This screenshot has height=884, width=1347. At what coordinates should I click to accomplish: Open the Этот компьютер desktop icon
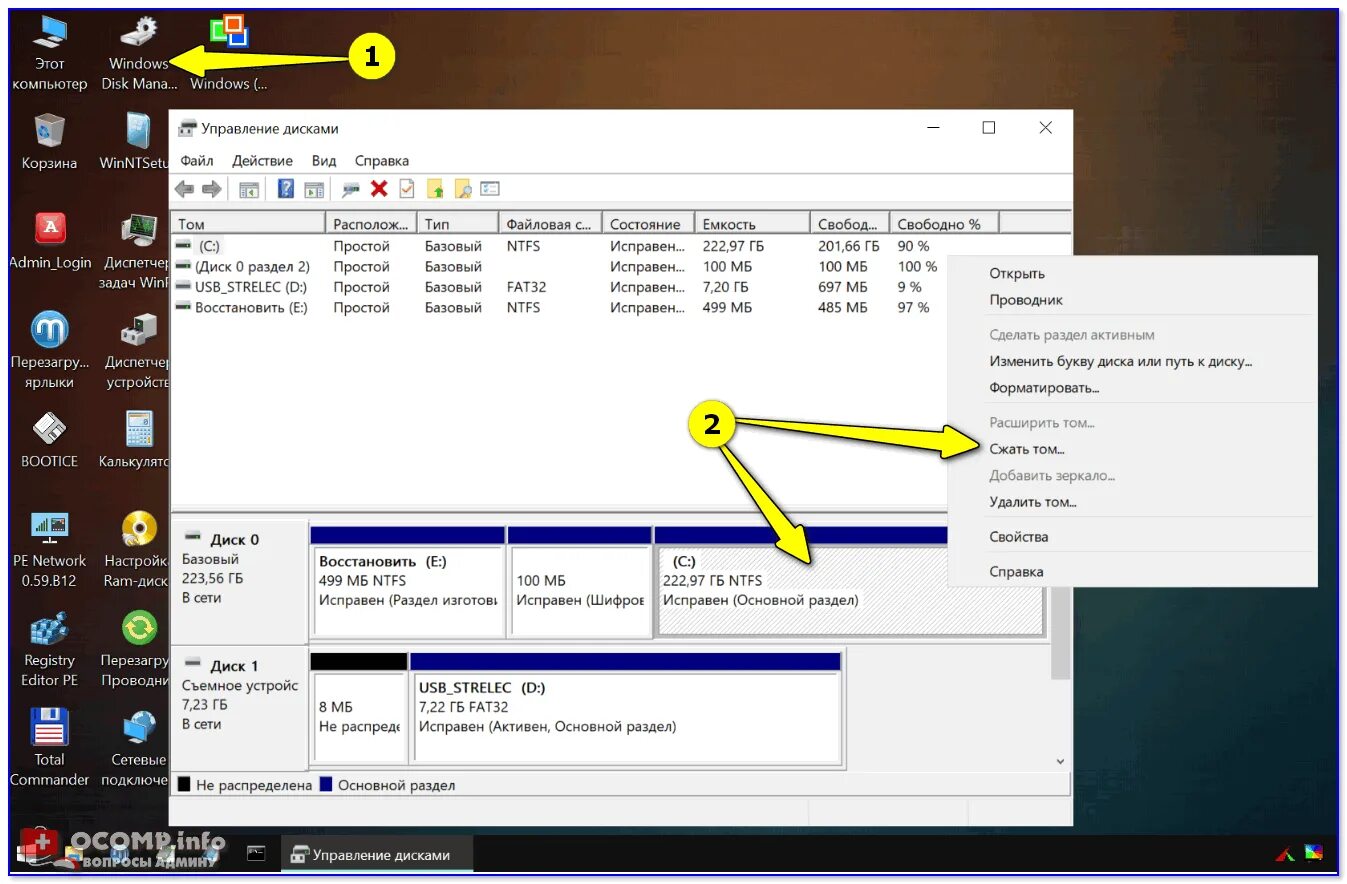coord(49,52)
